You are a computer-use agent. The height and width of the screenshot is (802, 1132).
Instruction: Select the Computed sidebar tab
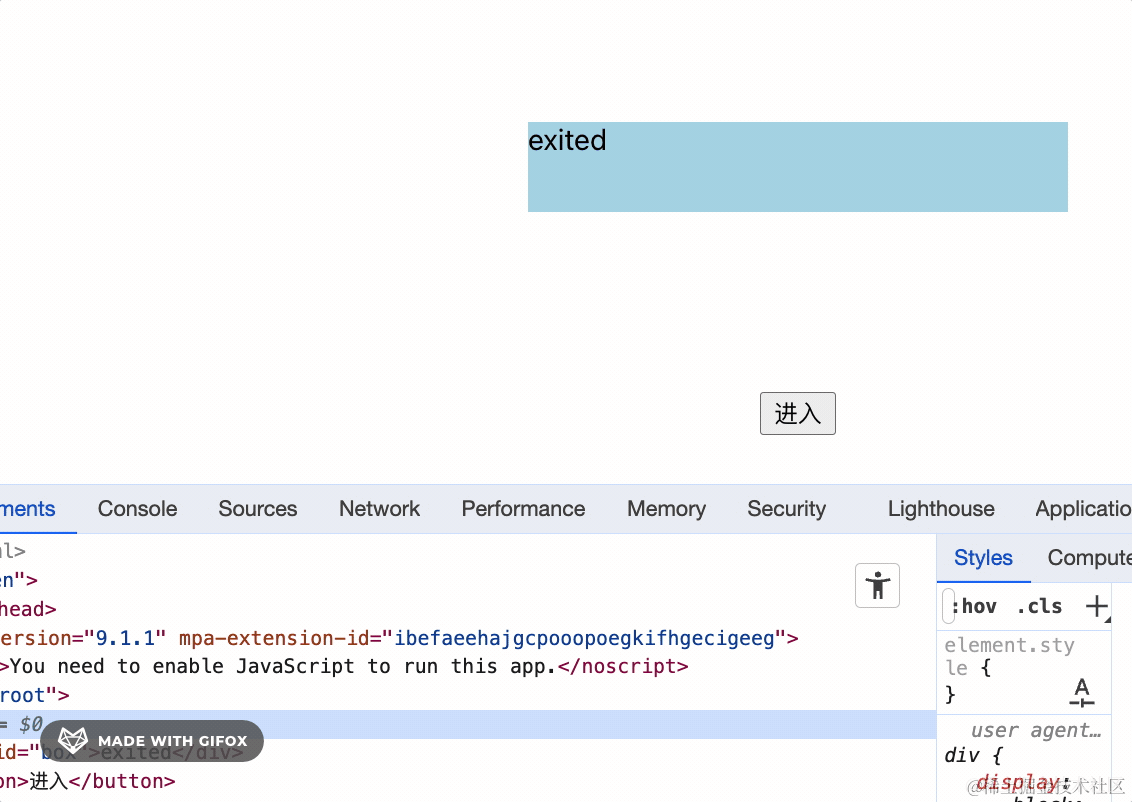tap(1089, 558)
